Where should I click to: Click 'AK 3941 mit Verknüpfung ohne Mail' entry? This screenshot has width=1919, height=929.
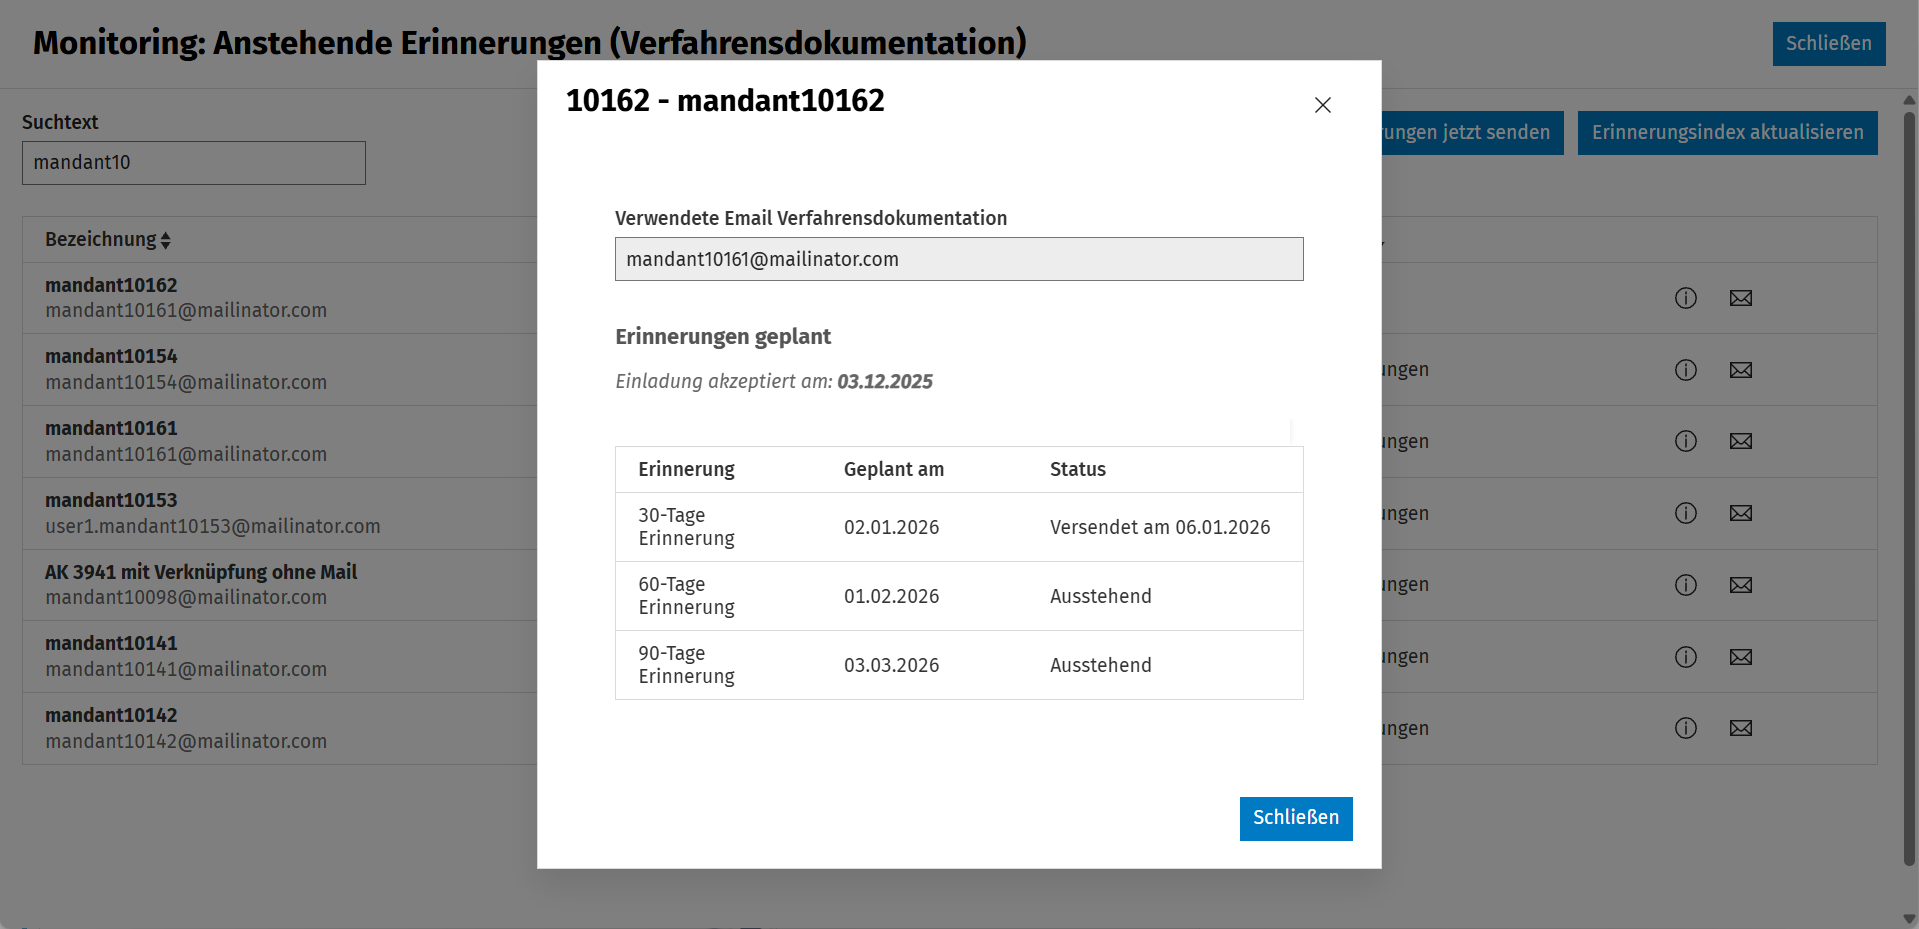pyautogui.click(x=201, y=572)
